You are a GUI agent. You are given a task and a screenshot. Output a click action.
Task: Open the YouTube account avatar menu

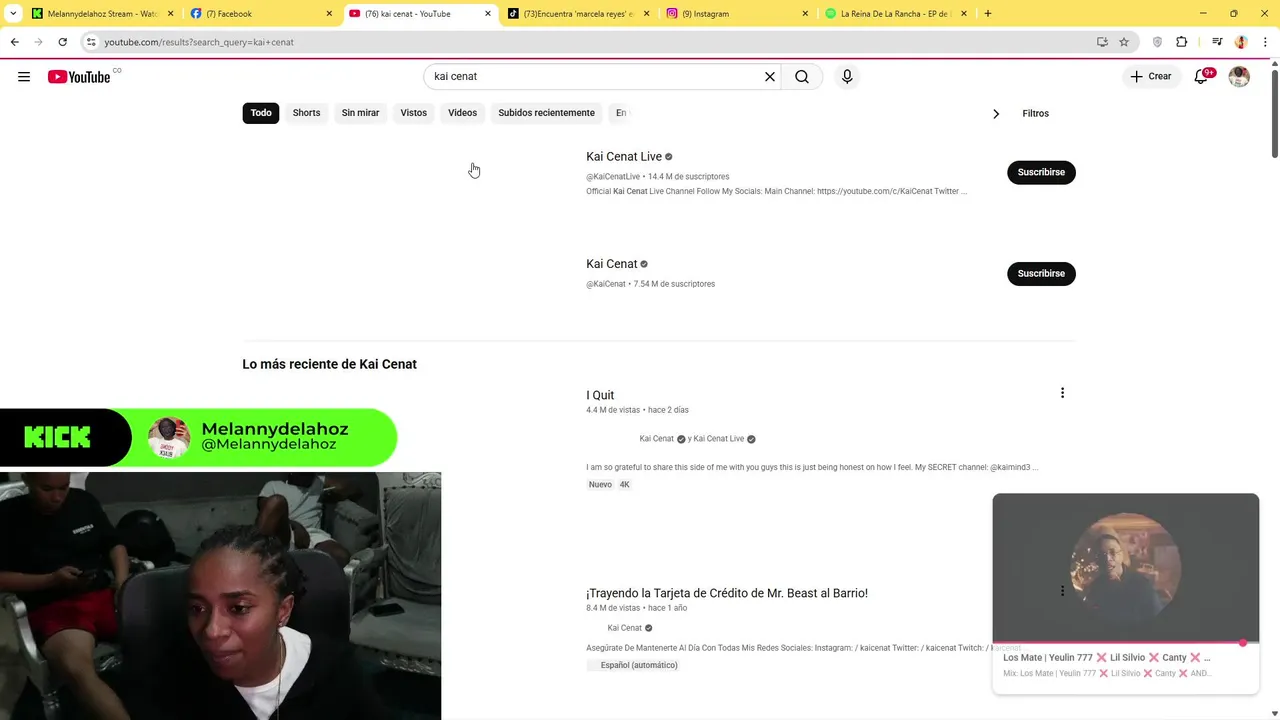(1239, 77)
